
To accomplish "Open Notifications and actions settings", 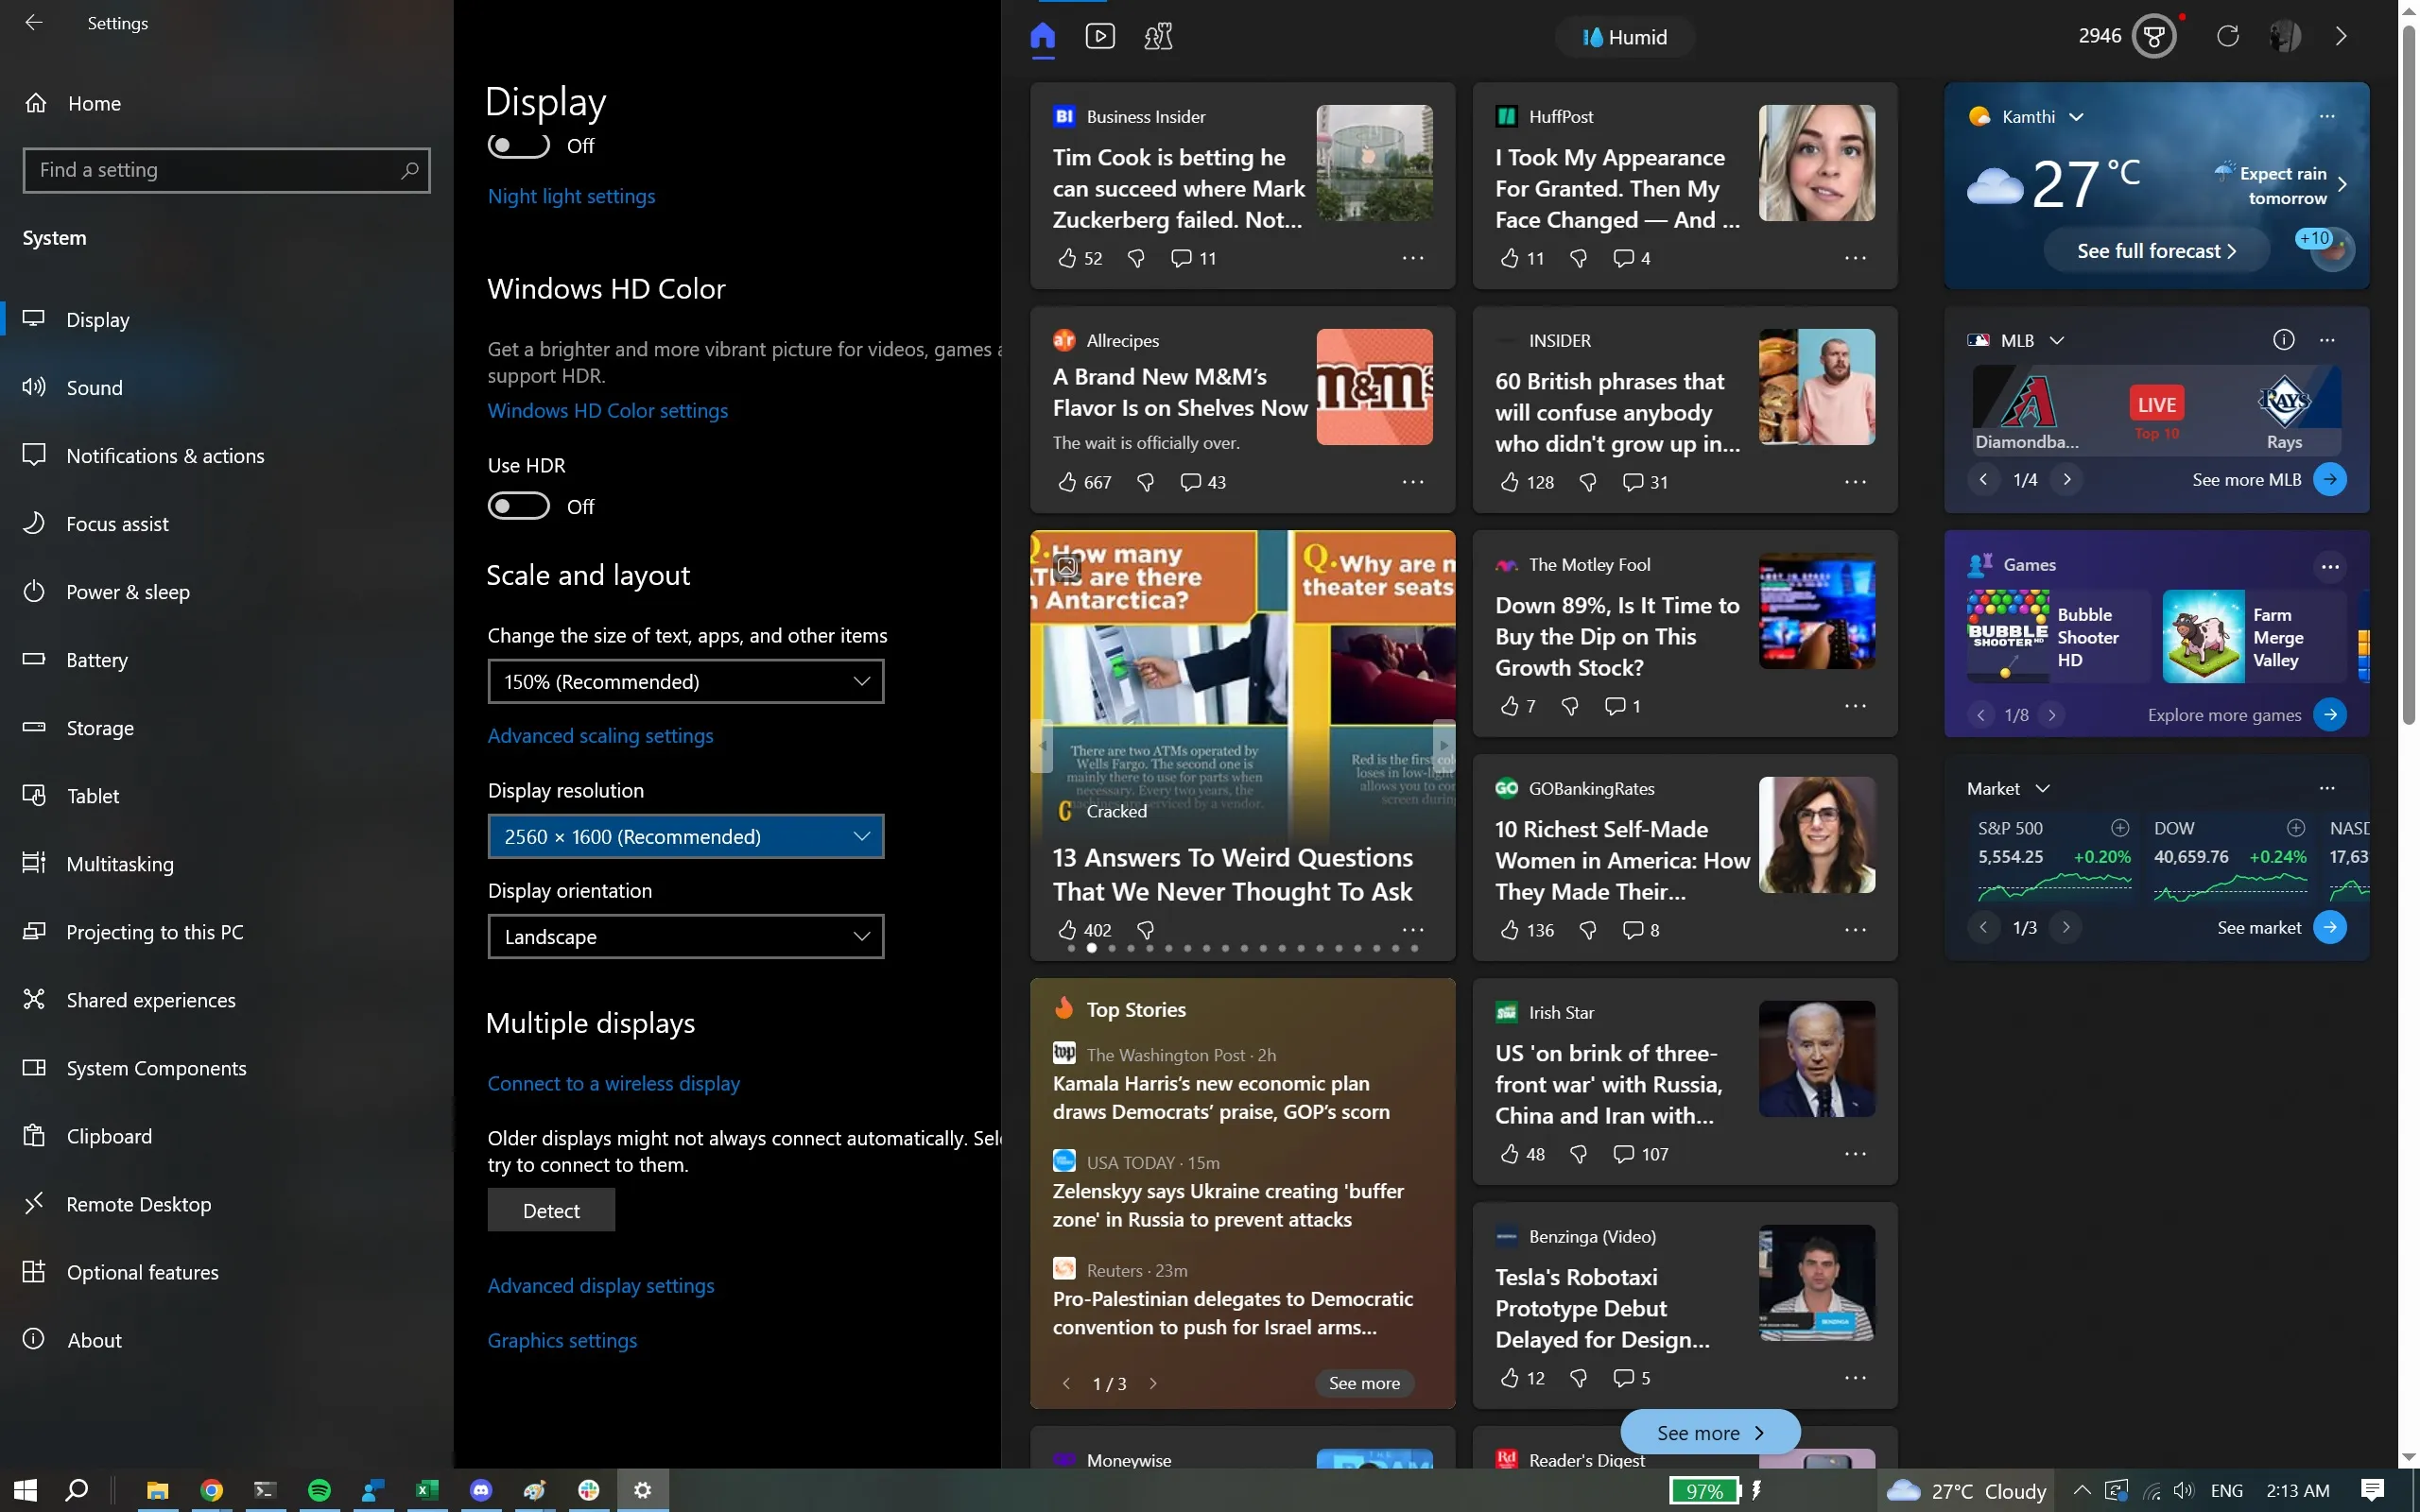I will [x=164, y=453].
